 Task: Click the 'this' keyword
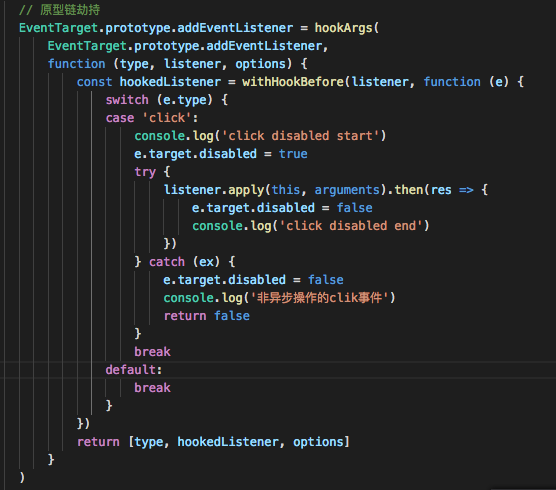pyautogui.click(x=286, y=190)
